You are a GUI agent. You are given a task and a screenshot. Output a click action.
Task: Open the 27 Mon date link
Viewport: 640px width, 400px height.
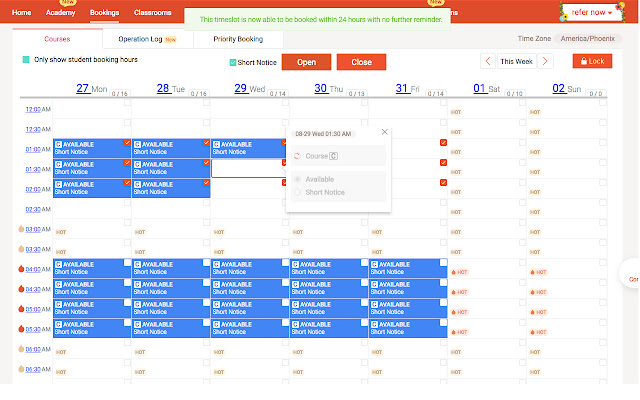[82, 89]
